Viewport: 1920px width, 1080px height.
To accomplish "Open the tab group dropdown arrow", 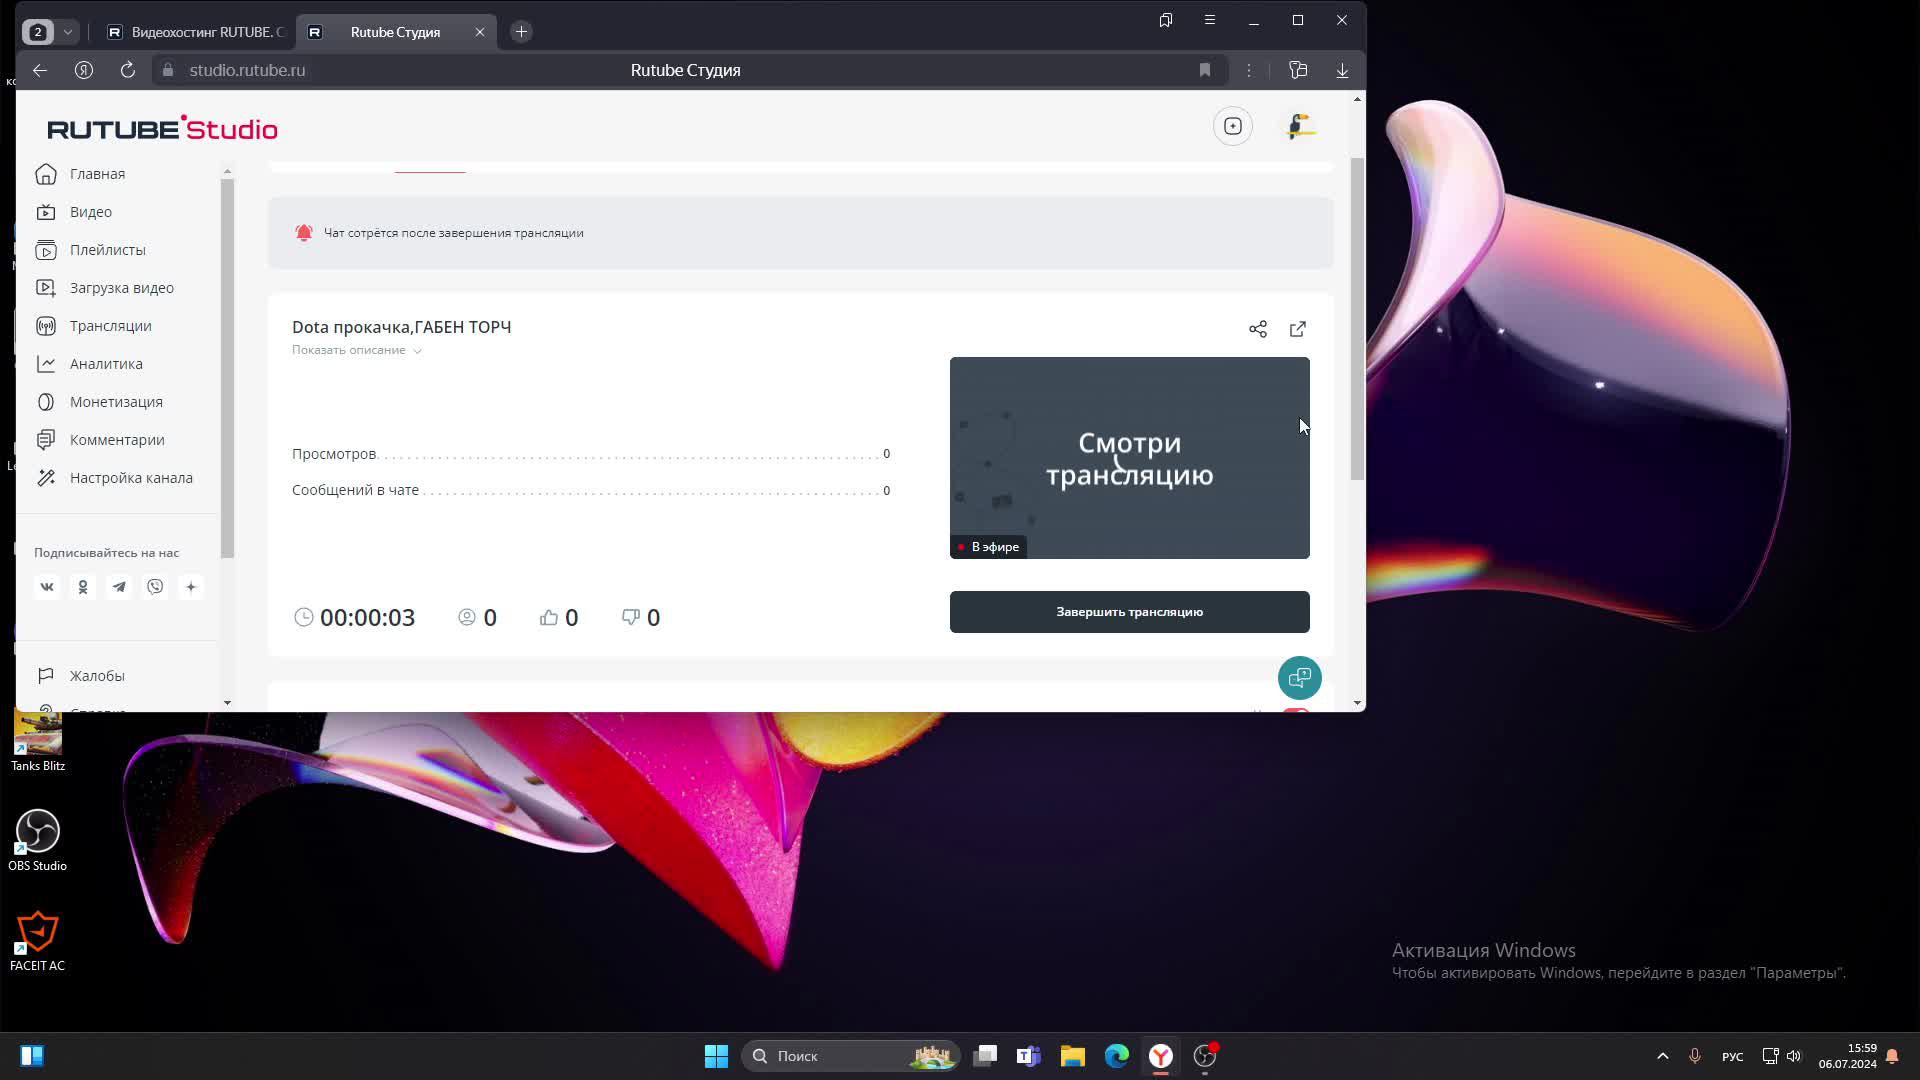I will 68,32.
